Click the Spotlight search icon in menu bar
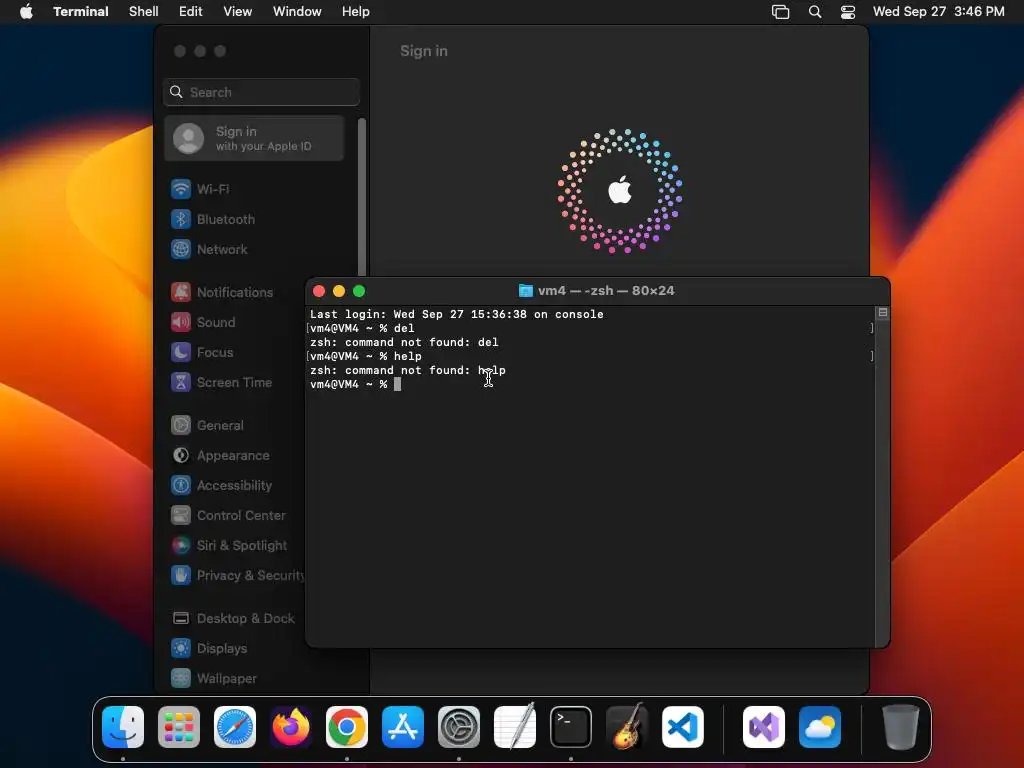The height and width of the screenshot is (768, 1024). pyautogui.click(x=815, y=12)
